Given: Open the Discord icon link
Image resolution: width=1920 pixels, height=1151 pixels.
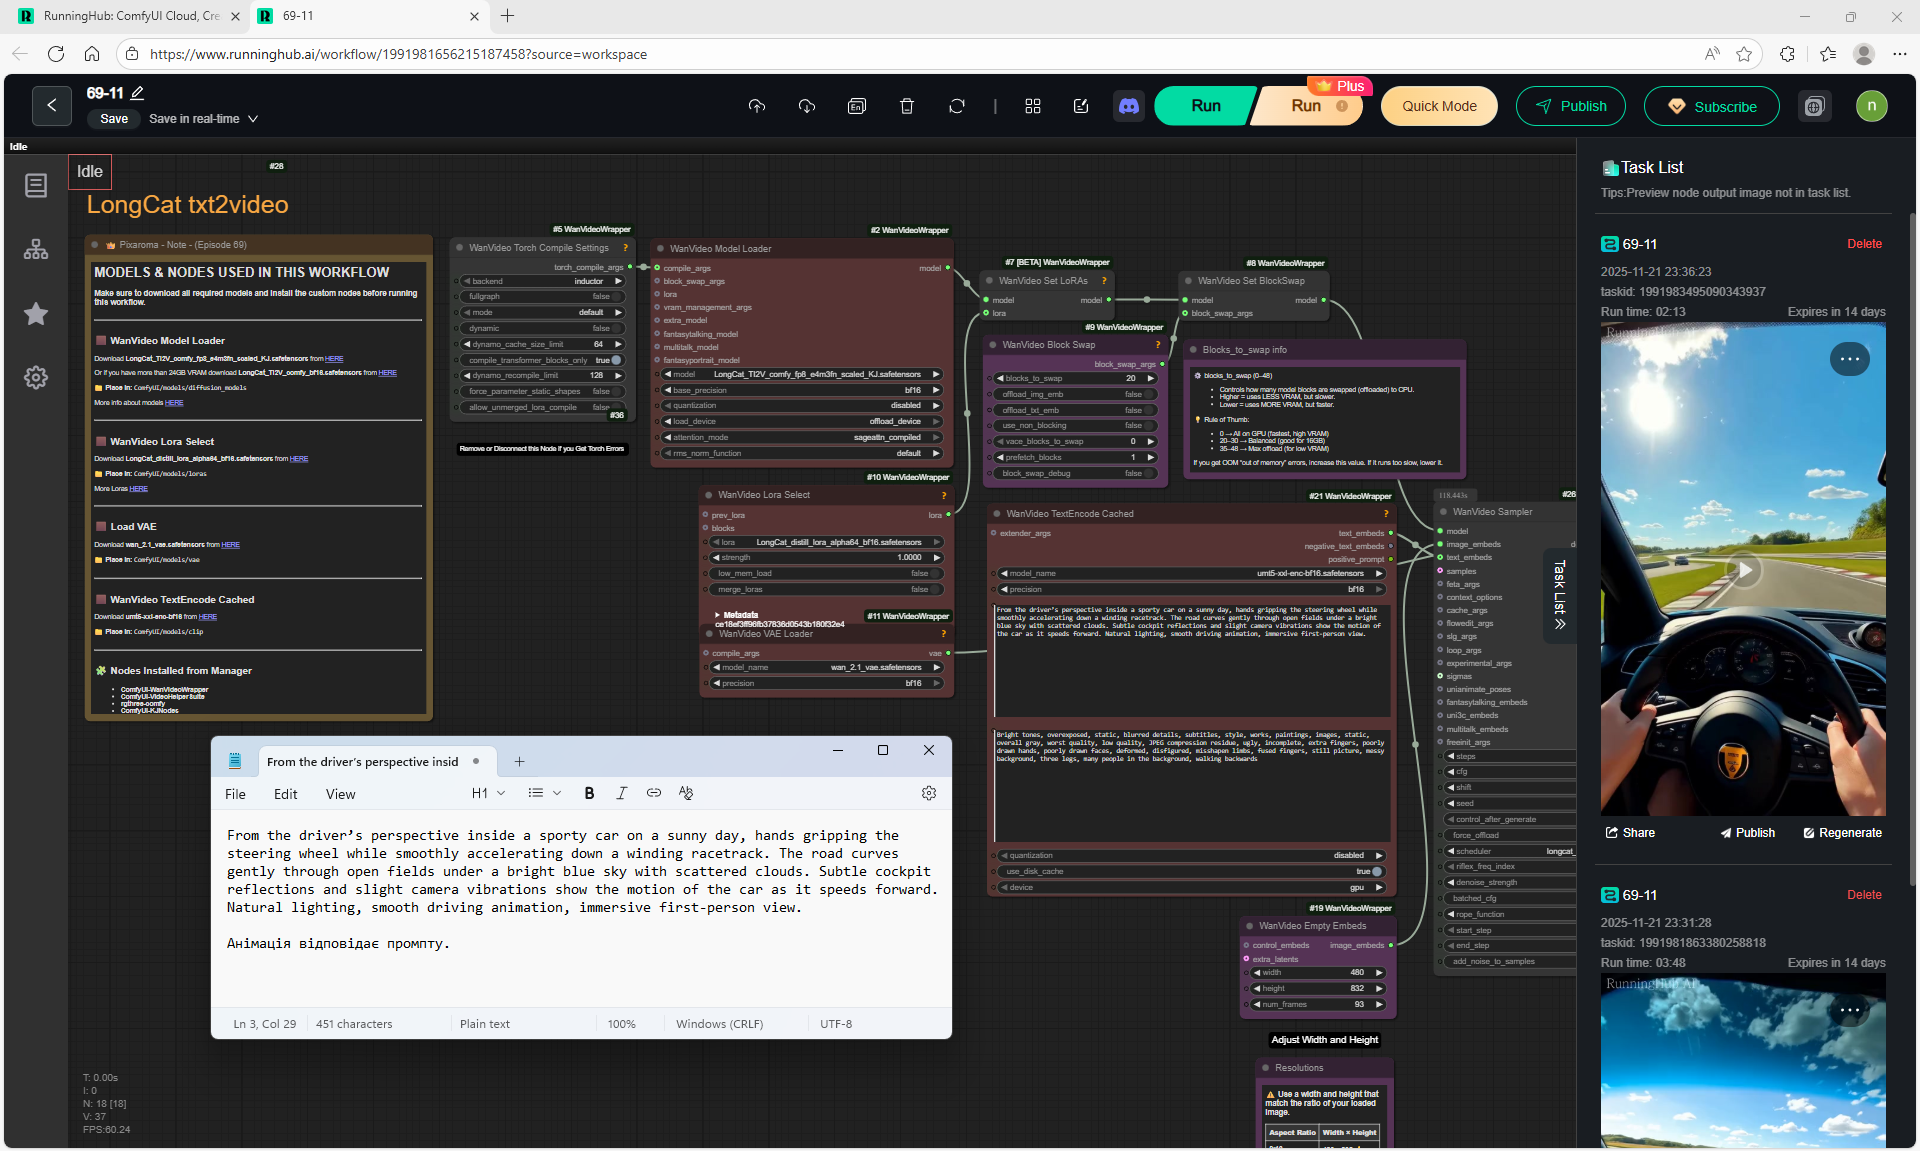Looking at the screenshot, I should (x=1129, y=106).
